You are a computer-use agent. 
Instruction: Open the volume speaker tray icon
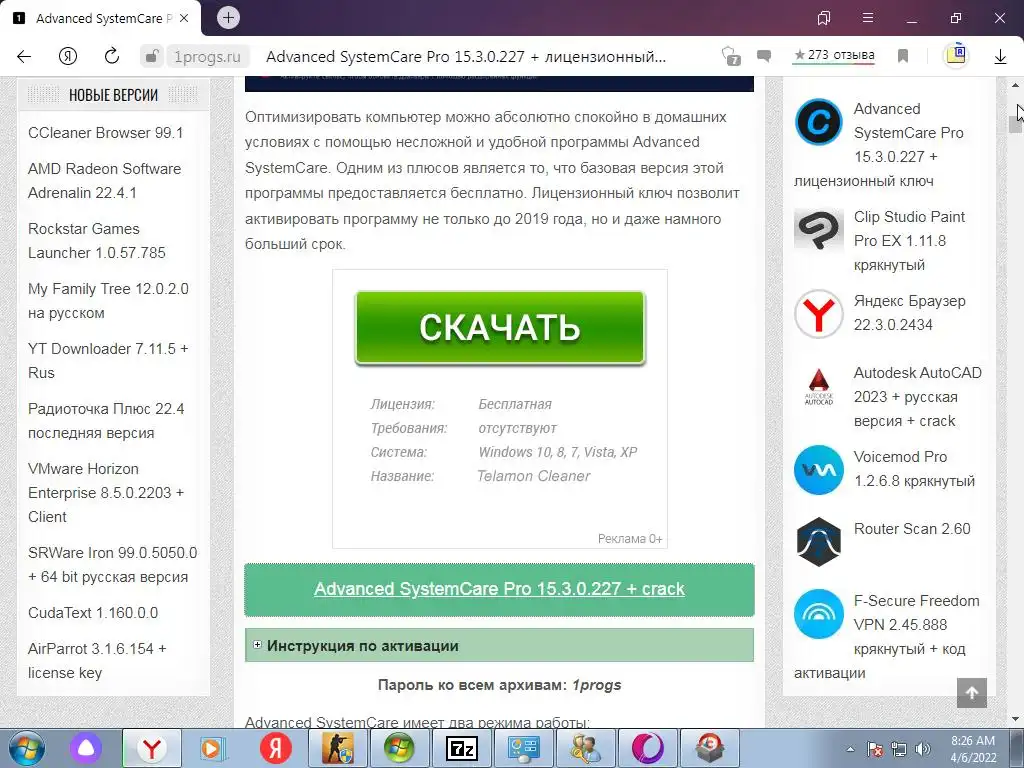pos(923,749)
